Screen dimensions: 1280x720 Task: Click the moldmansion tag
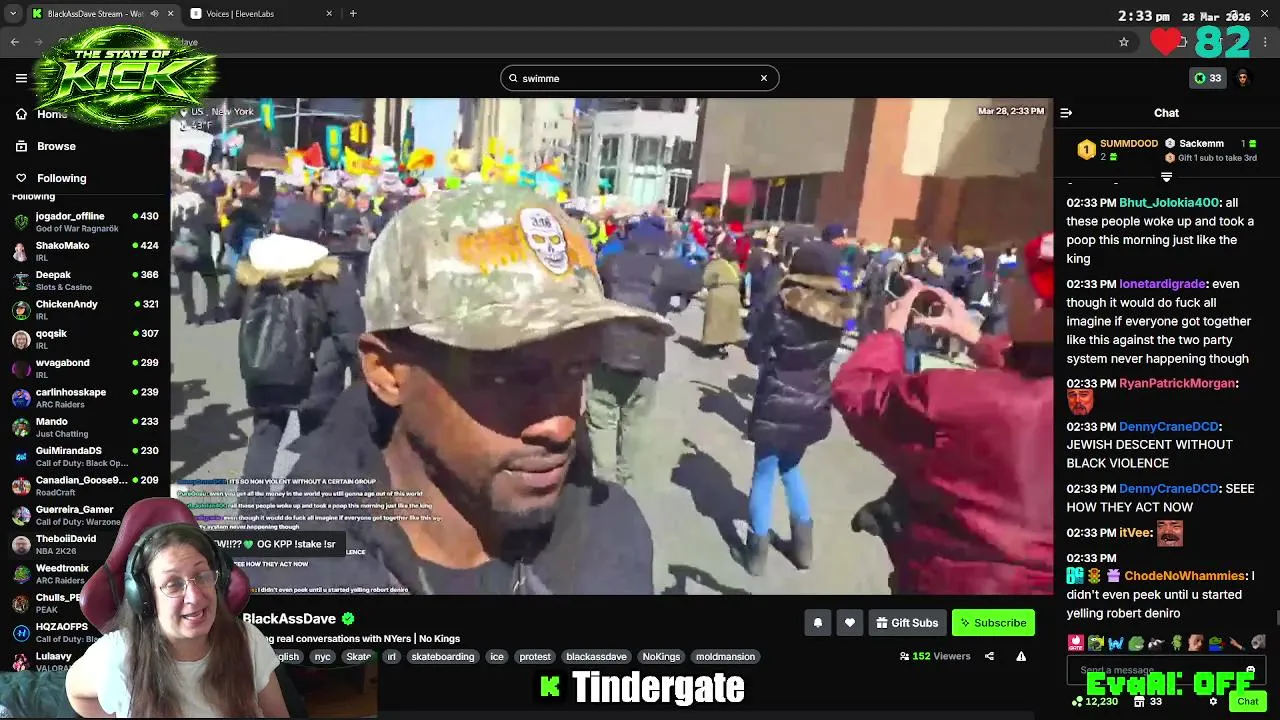pos(725,657)
